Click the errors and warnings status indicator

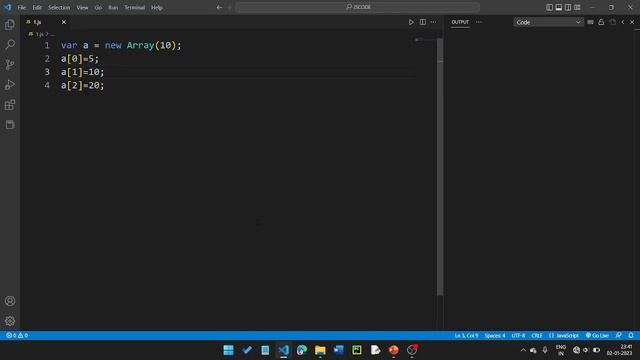coord(17,335)
